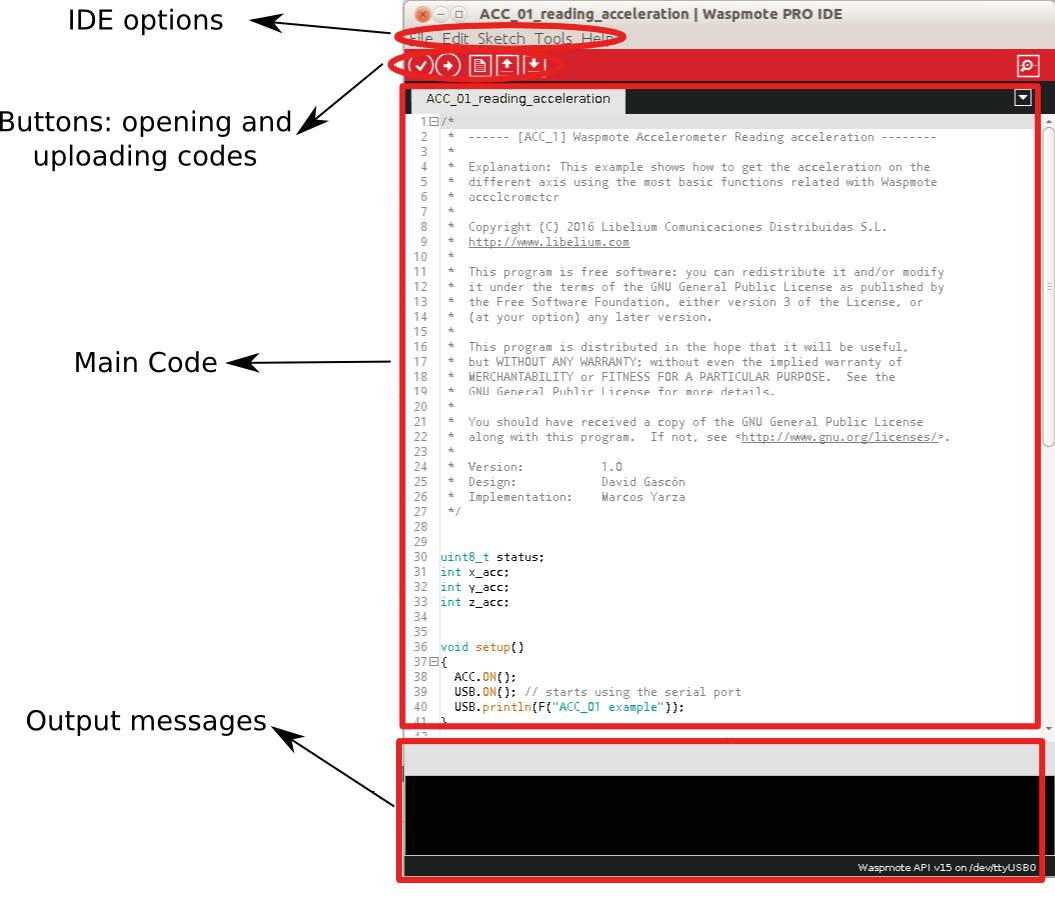This screenshot has width=1055, height=899.
Task: Save the sketch using the down-arrow icon
Action: click(x=534, y=65)
